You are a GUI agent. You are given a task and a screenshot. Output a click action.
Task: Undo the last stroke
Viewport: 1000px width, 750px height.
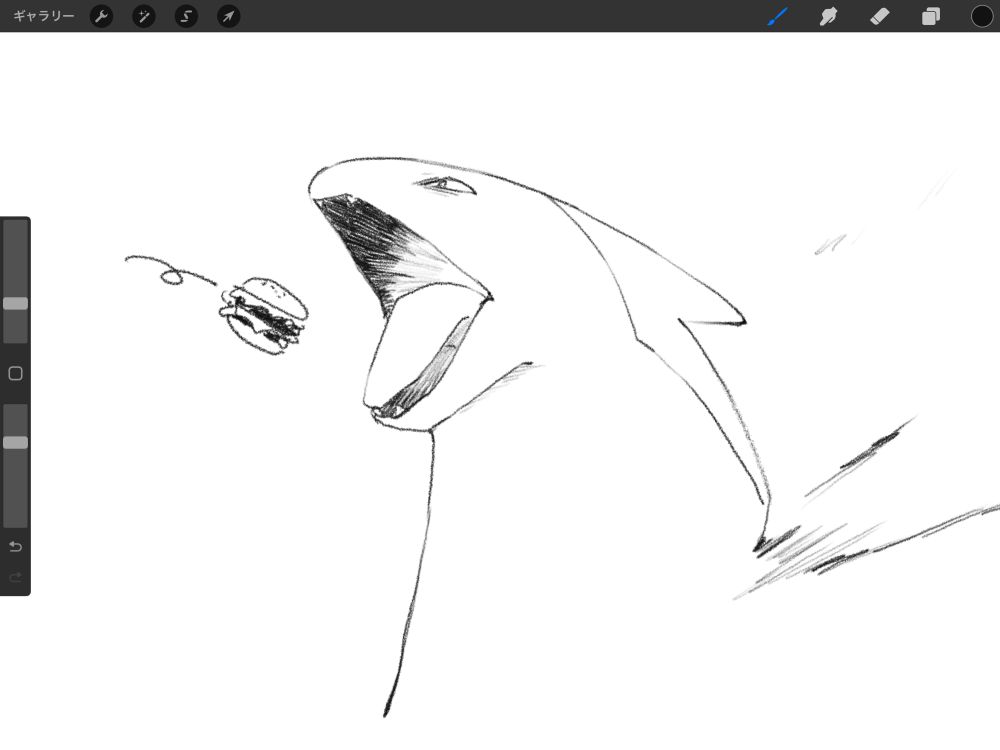point(15,547)
